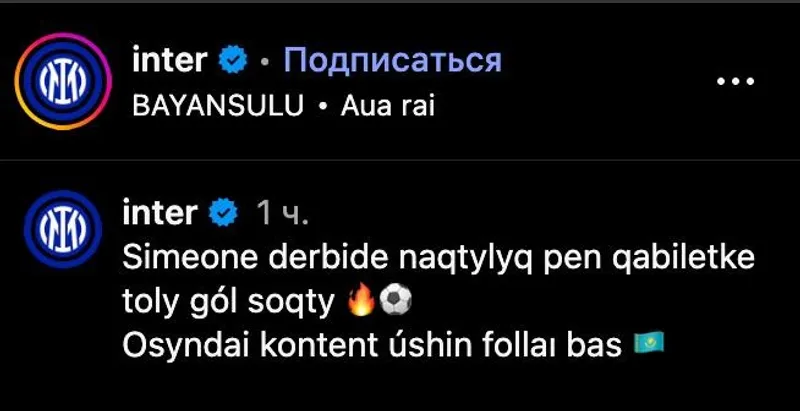Click the inter username in the caption

158,213
